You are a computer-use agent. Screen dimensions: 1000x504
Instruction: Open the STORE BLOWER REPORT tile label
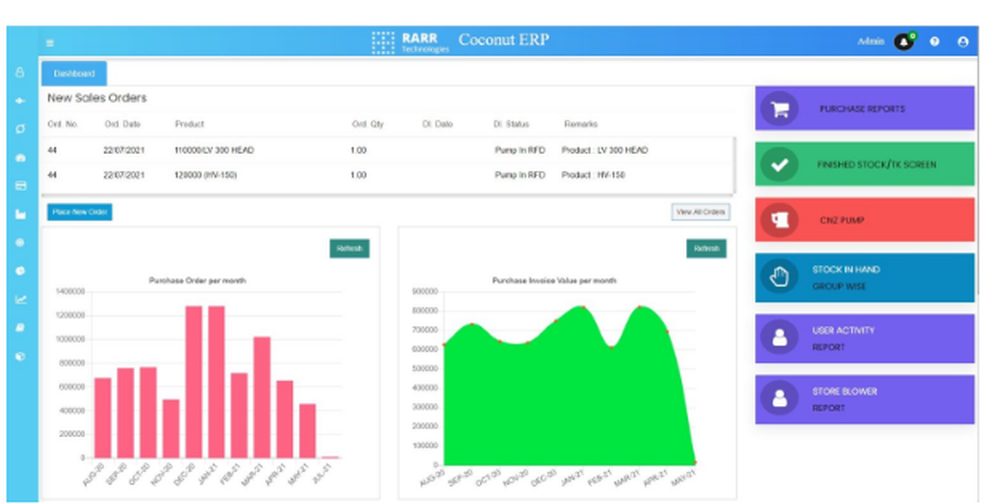844,399
